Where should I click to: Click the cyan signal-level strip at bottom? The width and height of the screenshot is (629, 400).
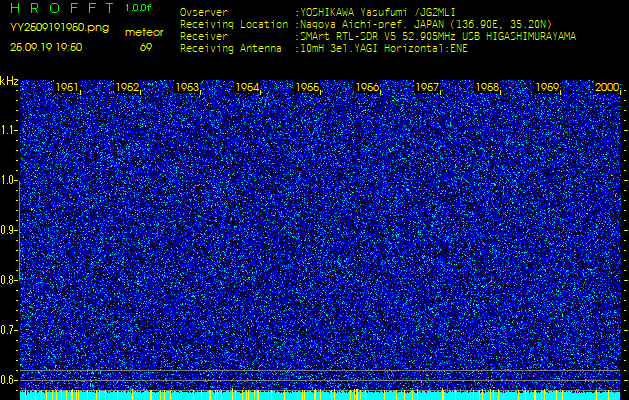pos(320,395)
